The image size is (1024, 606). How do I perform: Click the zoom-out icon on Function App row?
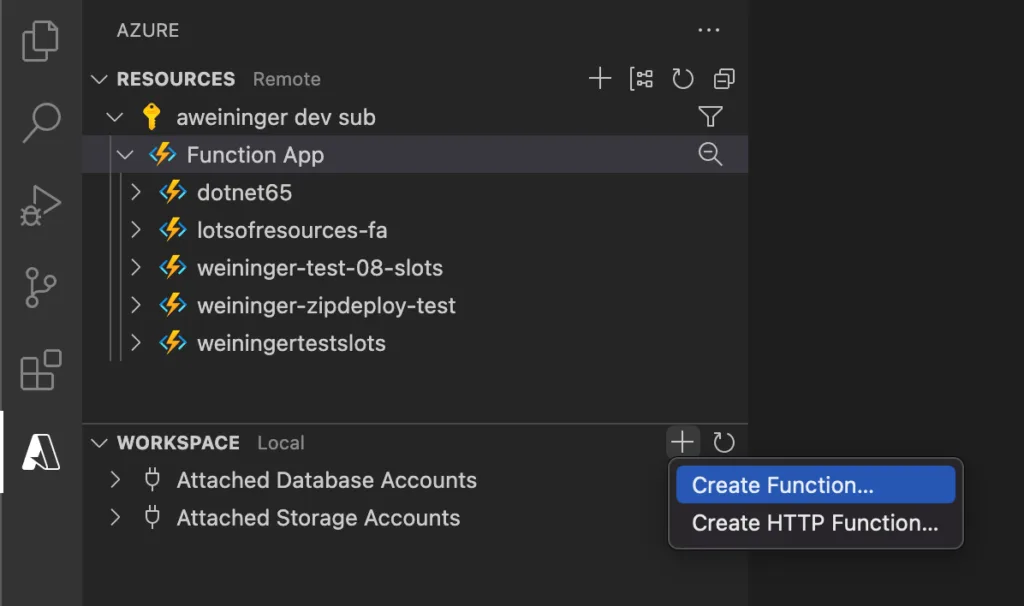coord(710,155)
